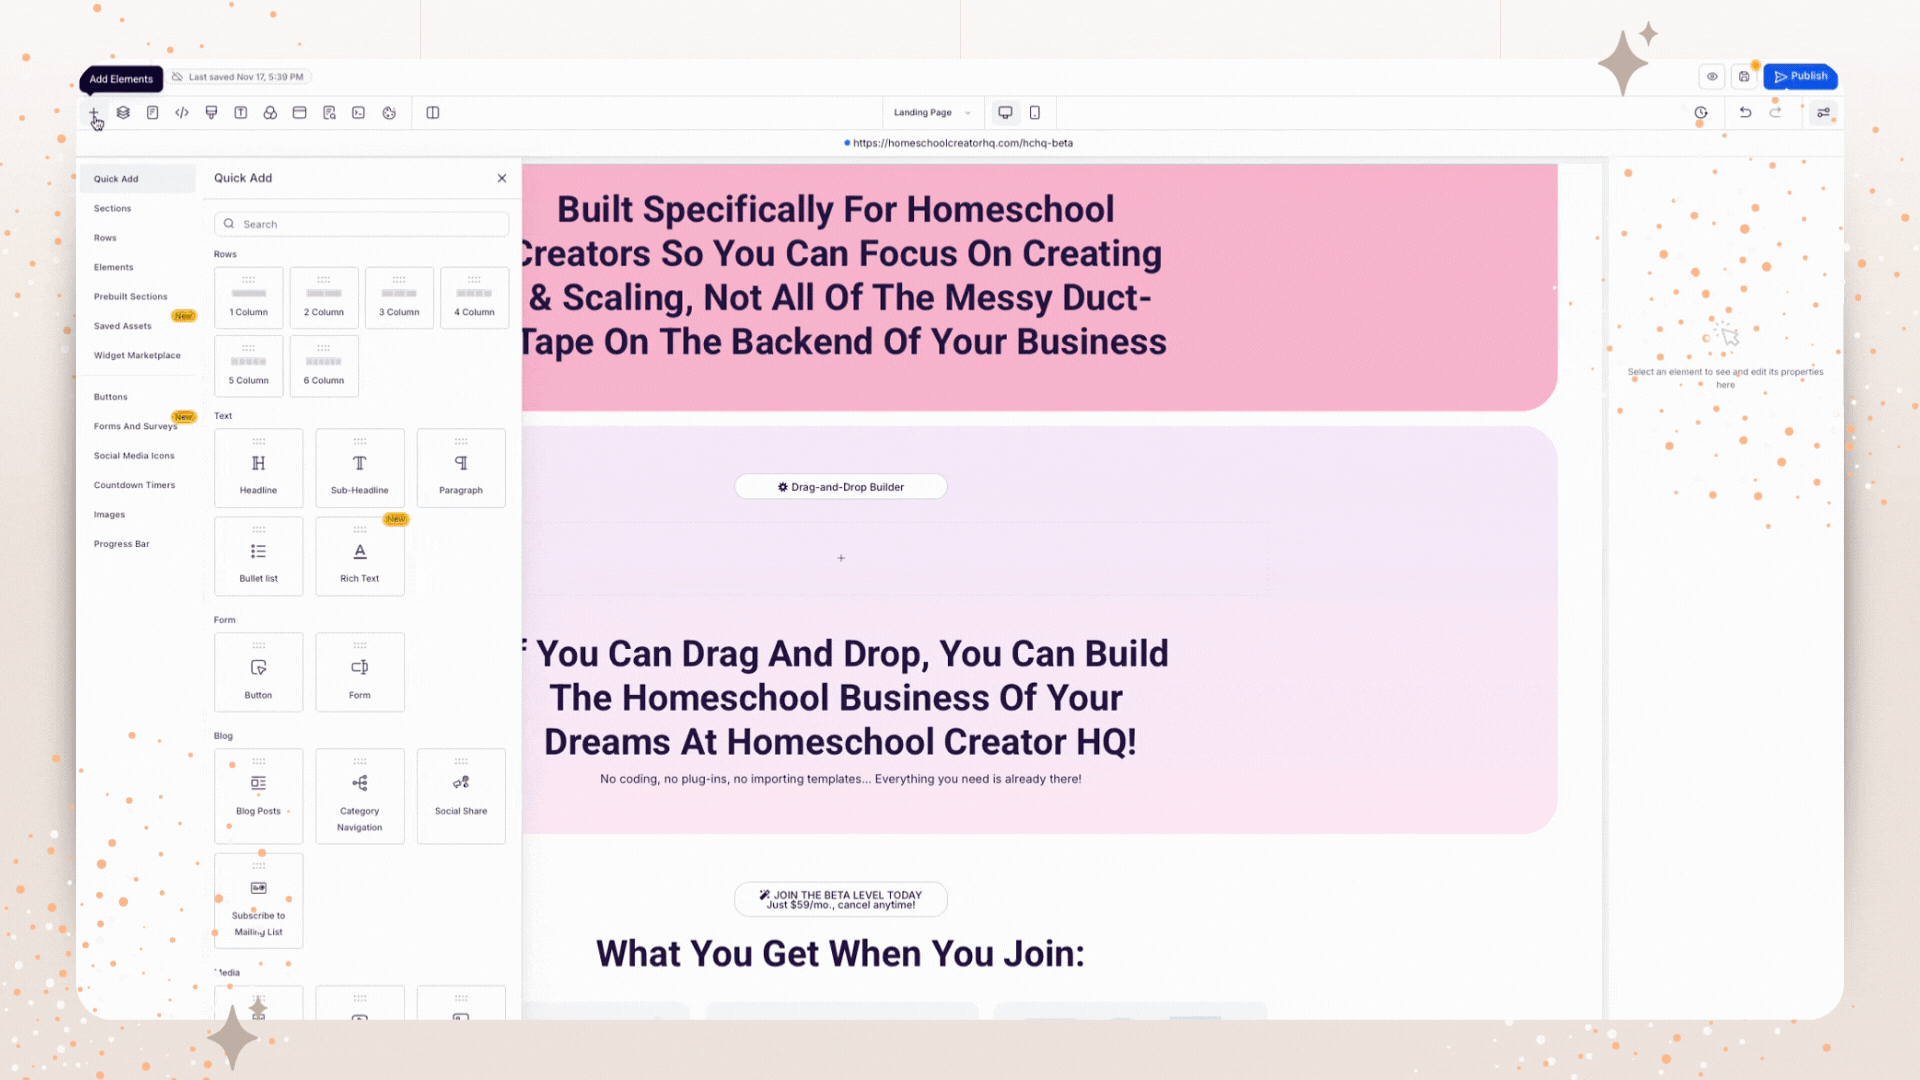The width and height of the screenshot is (1920, 1080).
Task: Click the Publish button
Action: point(1800,77)
